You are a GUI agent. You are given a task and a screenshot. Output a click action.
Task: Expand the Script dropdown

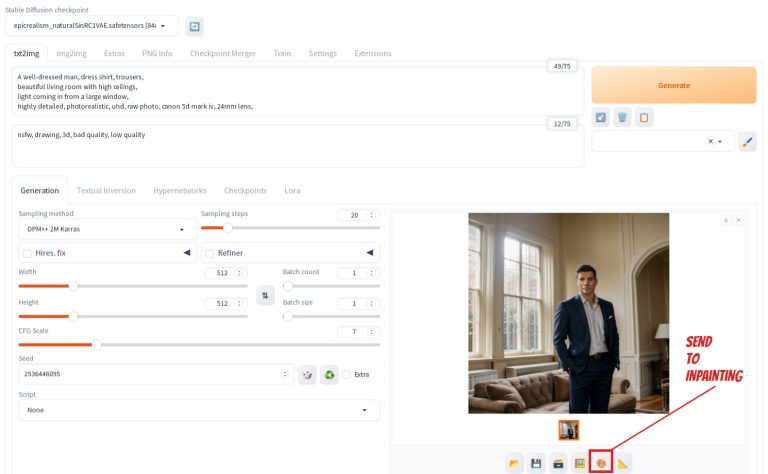pyautogui.click(x=198, y=410)
